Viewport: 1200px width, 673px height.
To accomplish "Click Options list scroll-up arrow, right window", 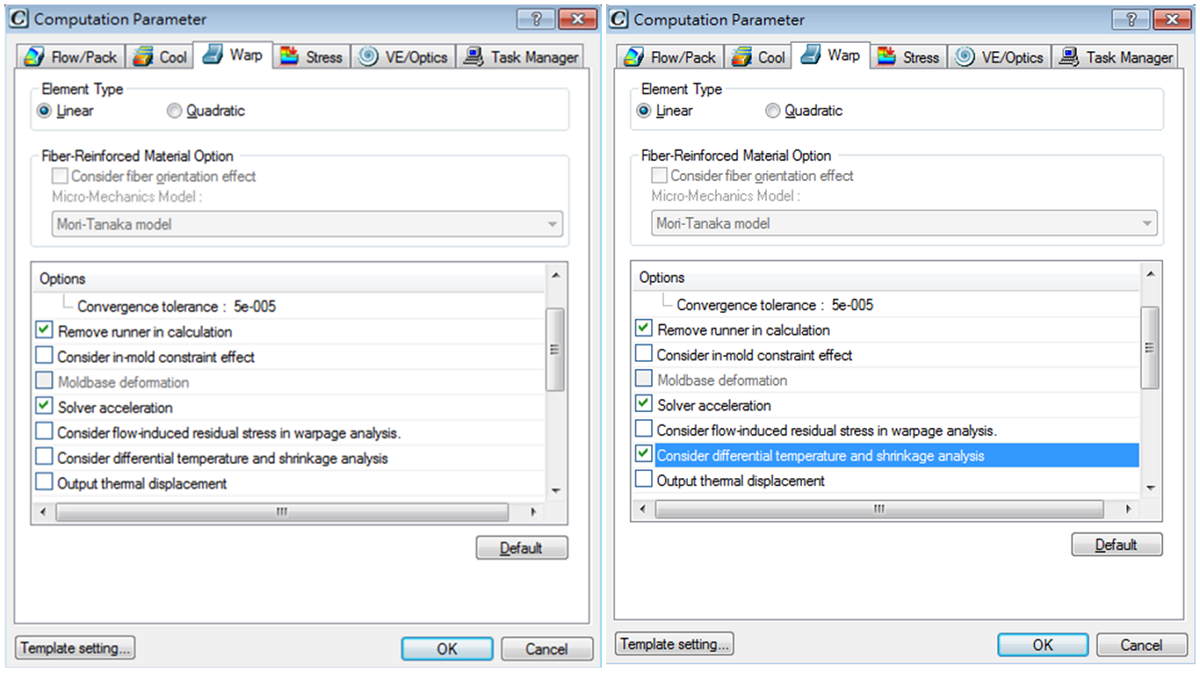I will [1150, 272].
